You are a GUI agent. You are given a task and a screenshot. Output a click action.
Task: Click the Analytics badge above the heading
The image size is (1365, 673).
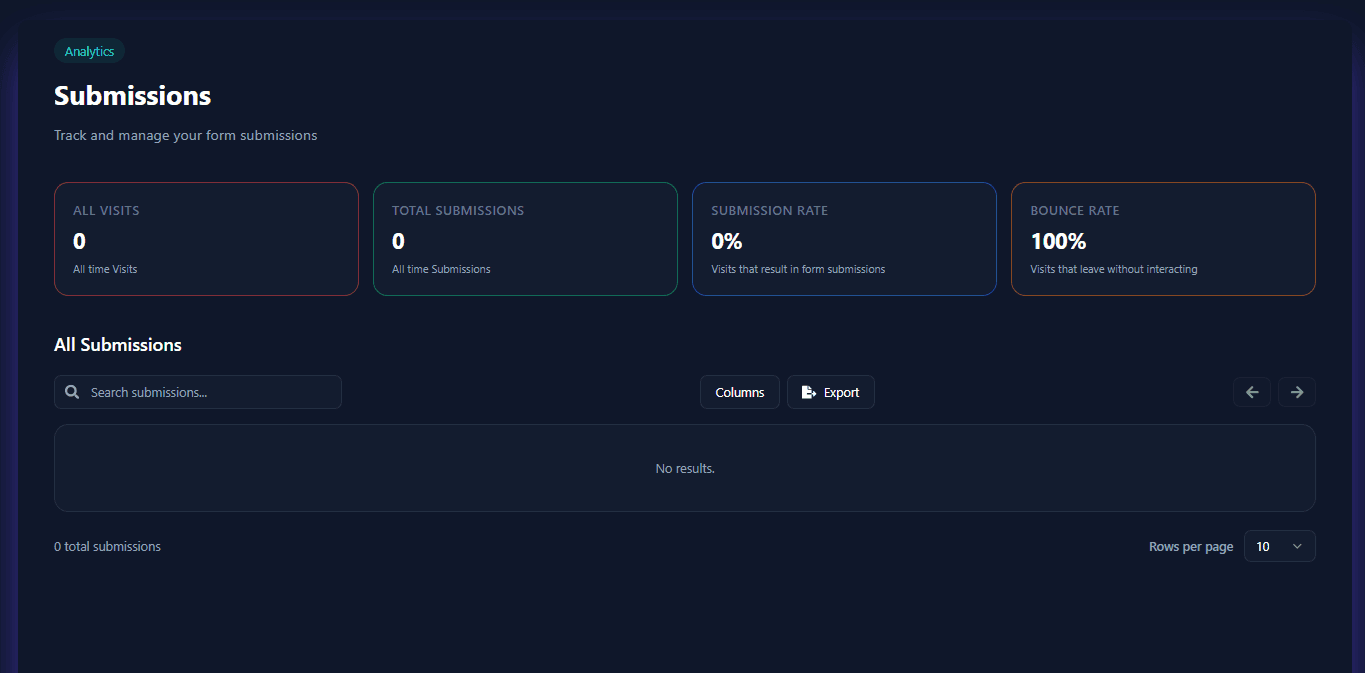tap(89, 51)
